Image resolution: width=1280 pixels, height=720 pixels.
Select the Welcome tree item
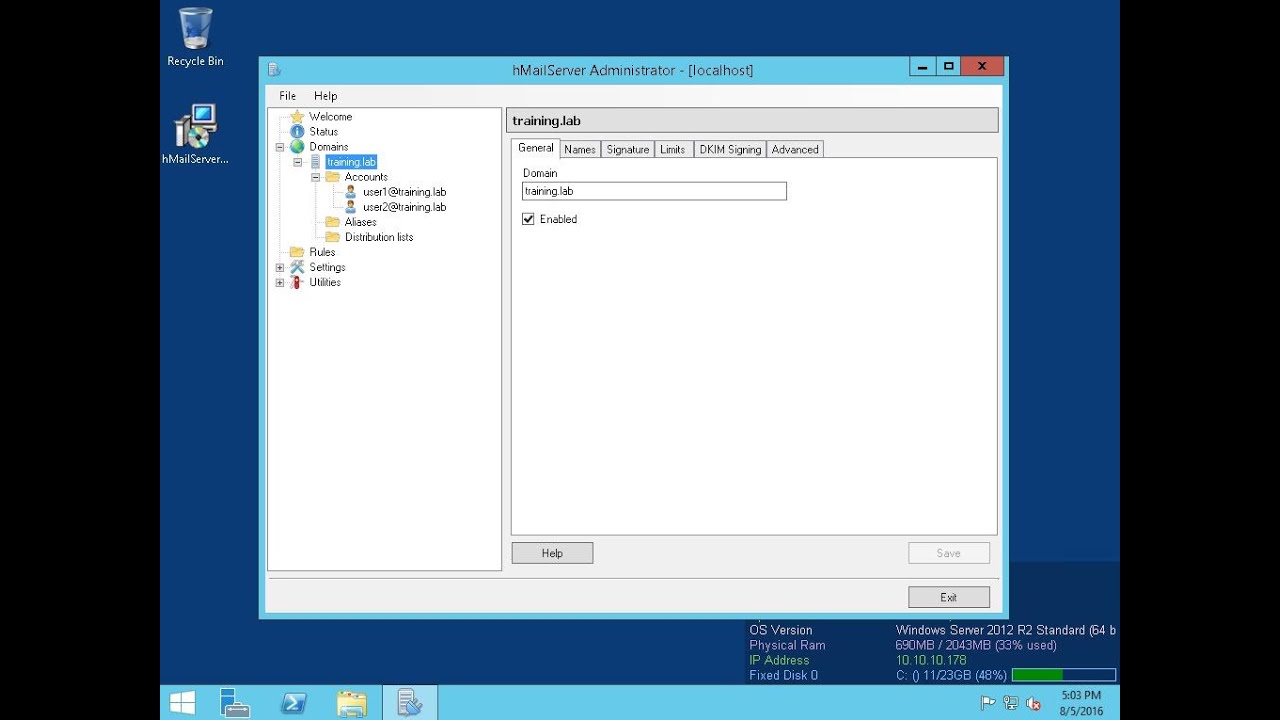pos(330,117)
